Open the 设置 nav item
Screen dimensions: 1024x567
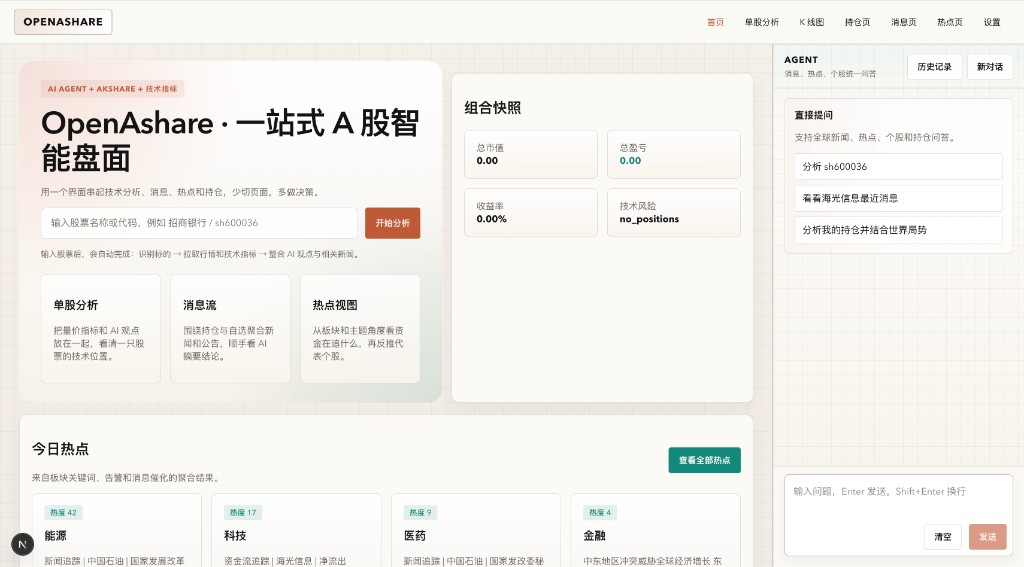pos(992,22)
